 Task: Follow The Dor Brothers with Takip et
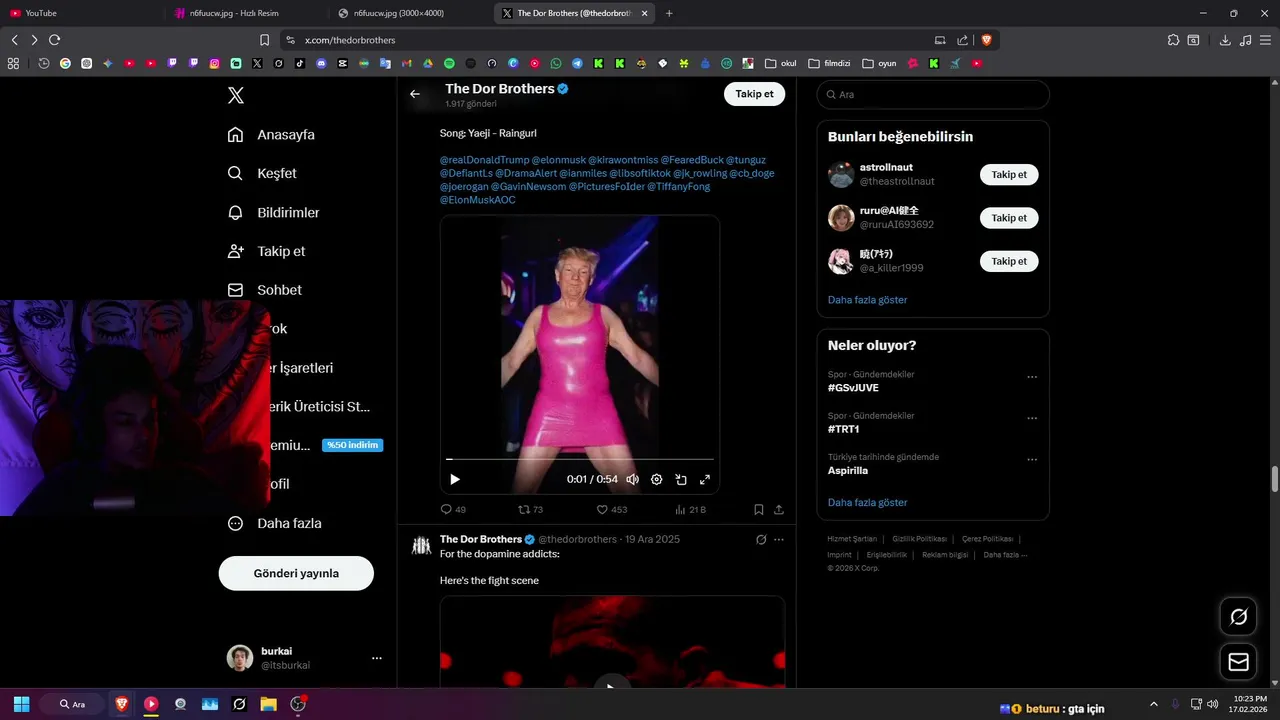pos(754,94)
